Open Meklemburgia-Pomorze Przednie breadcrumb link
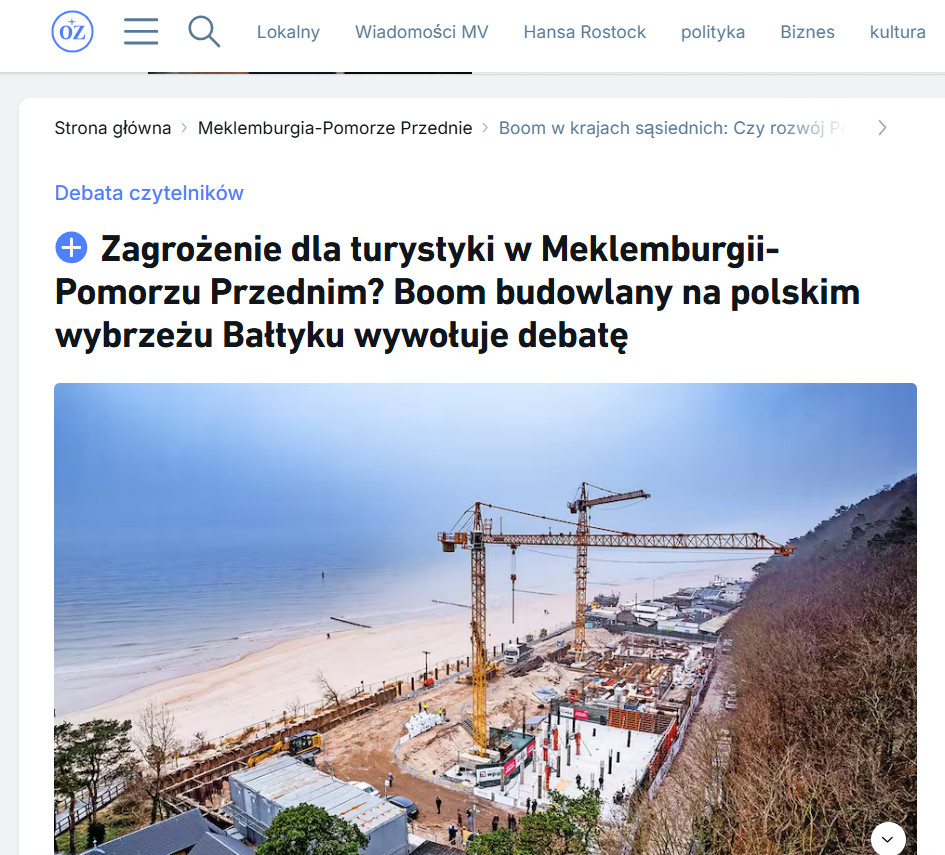945x855 pixels. [335, 128]
